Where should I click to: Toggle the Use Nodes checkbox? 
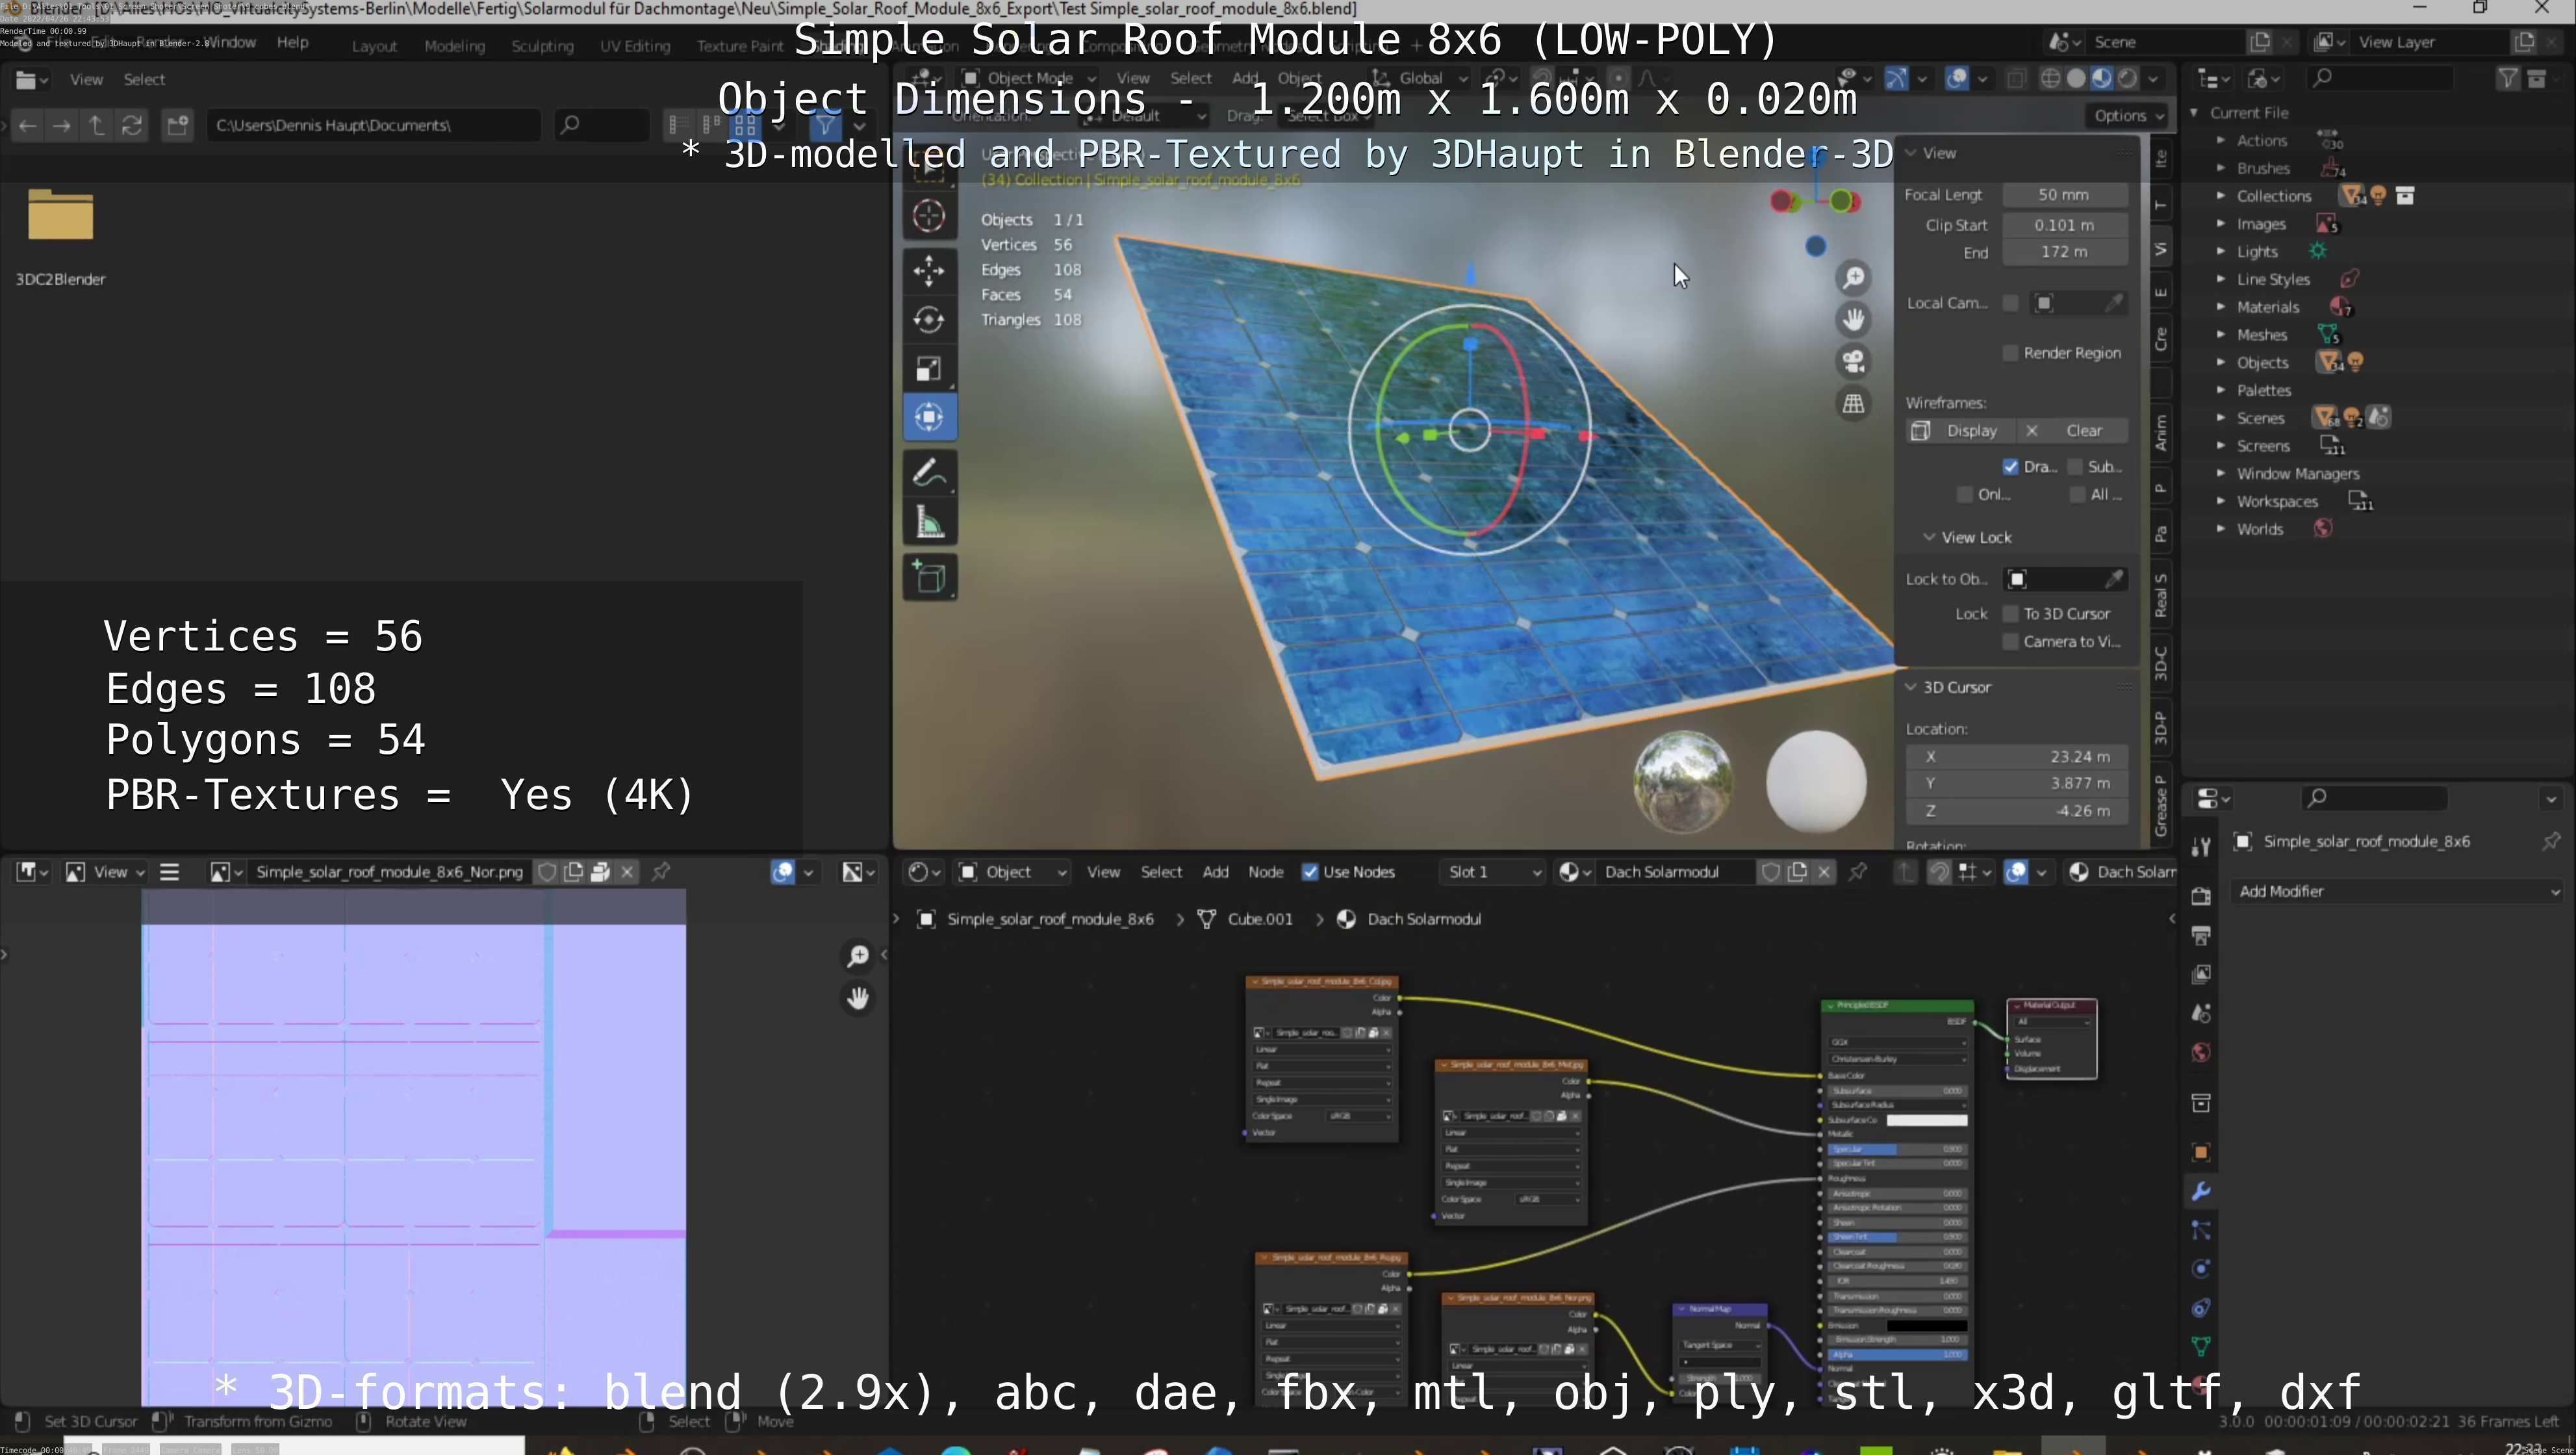[x=1309, y=872]
